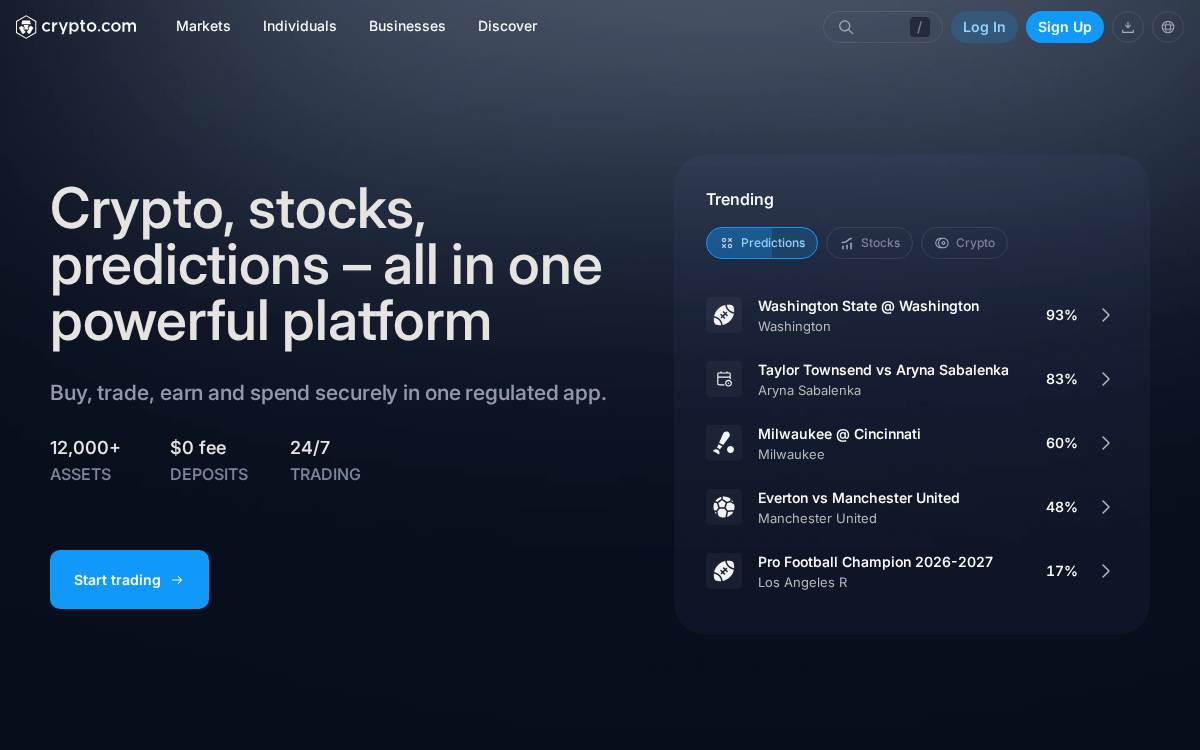Screen dimensions: 1200x750
Task: Expand Washington State @ Washington chevron
Action: pos(1106,315)
